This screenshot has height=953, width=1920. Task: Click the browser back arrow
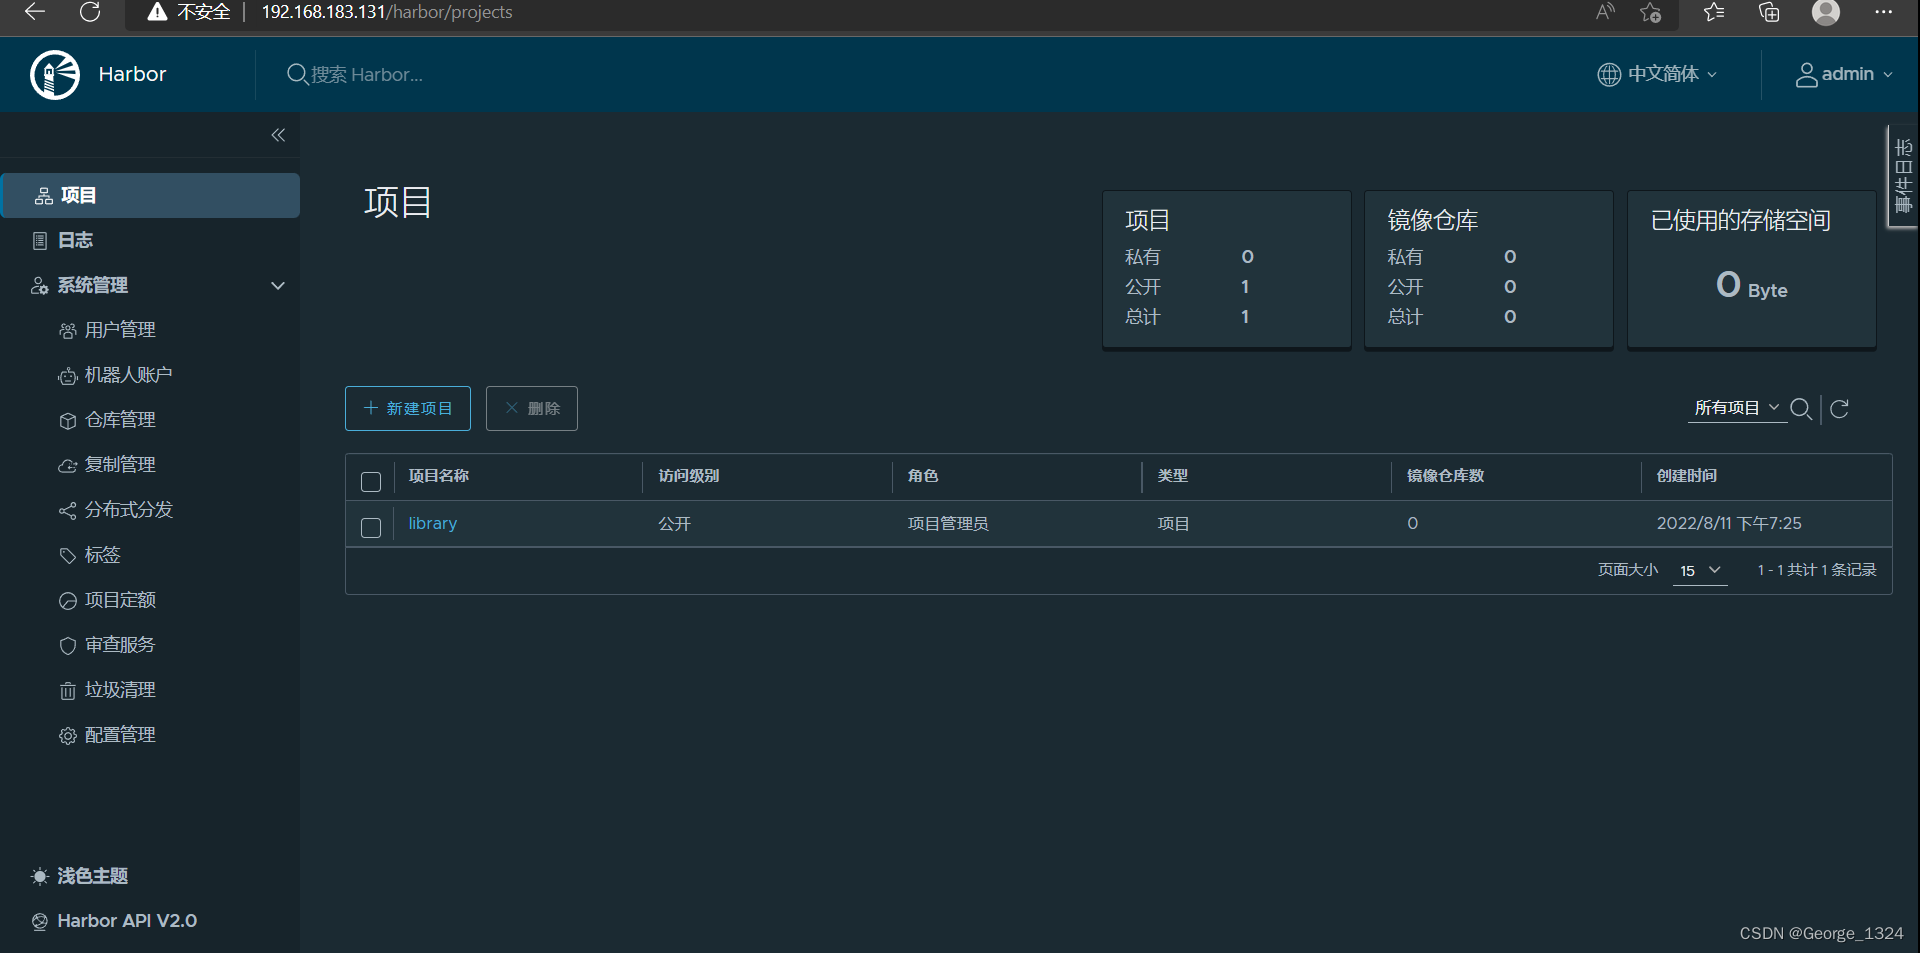click(x=35, y=12)
